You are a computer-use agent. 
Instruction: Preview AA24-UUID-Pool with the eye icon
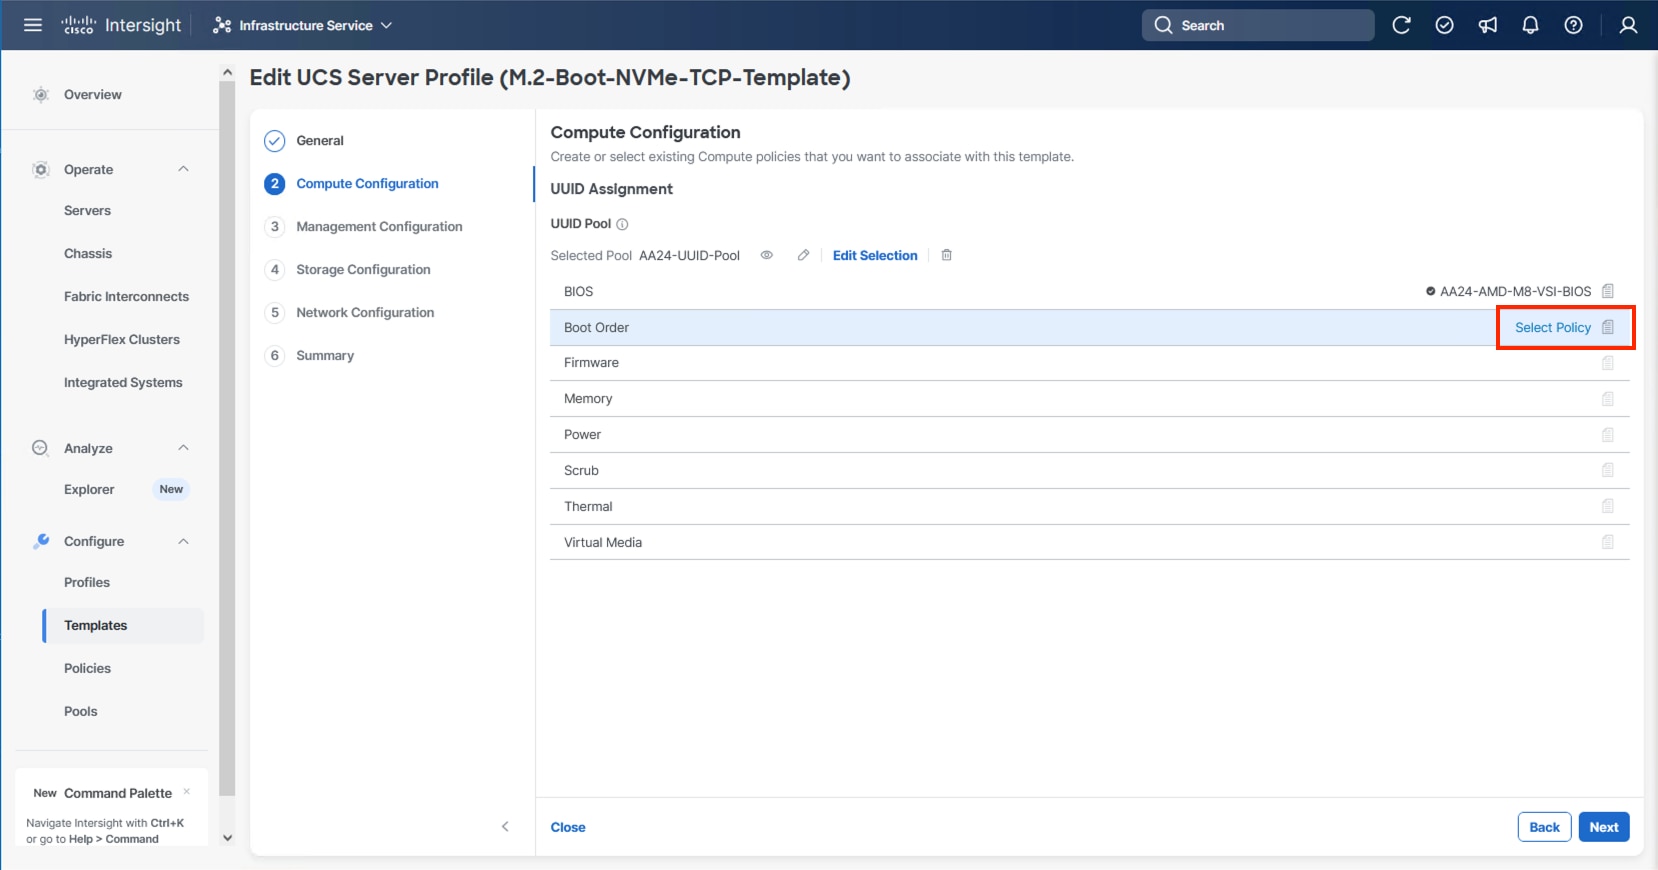[x=767, y=255]
